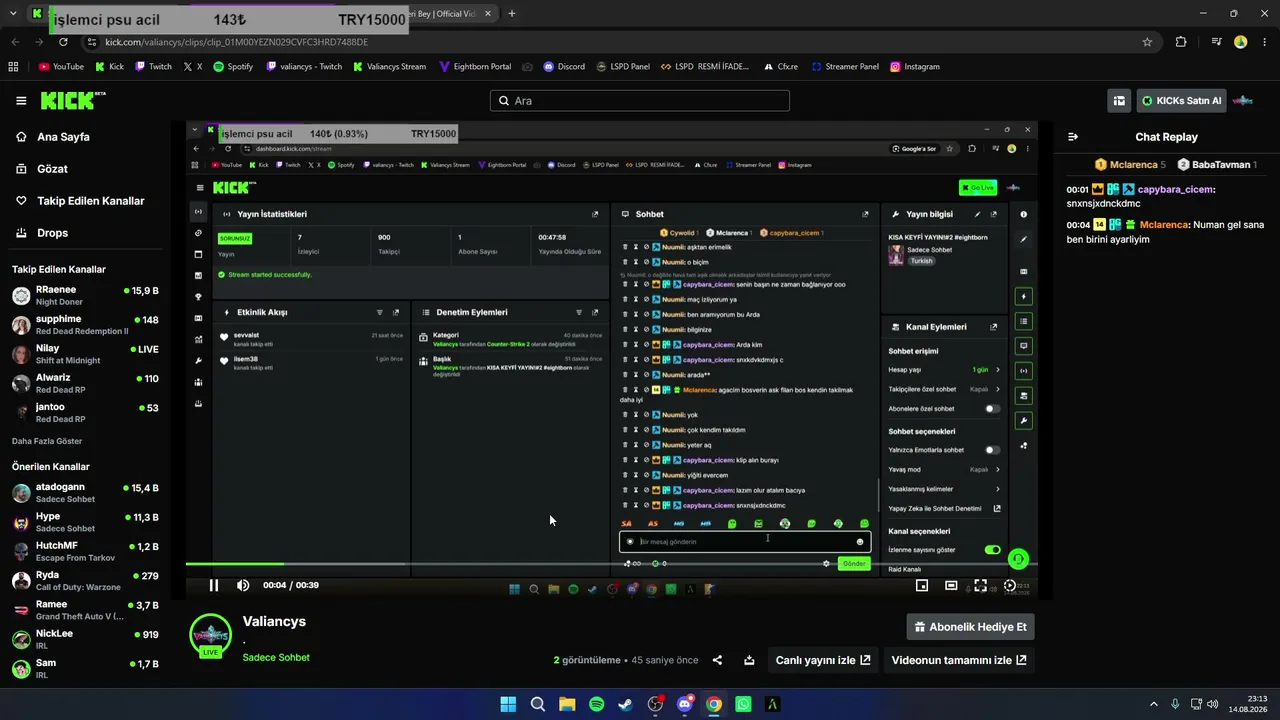1280x720 pixels.
Task: Click the Daha Fazla Göster link
Action: pyautogui.click(x=47, y=441)
